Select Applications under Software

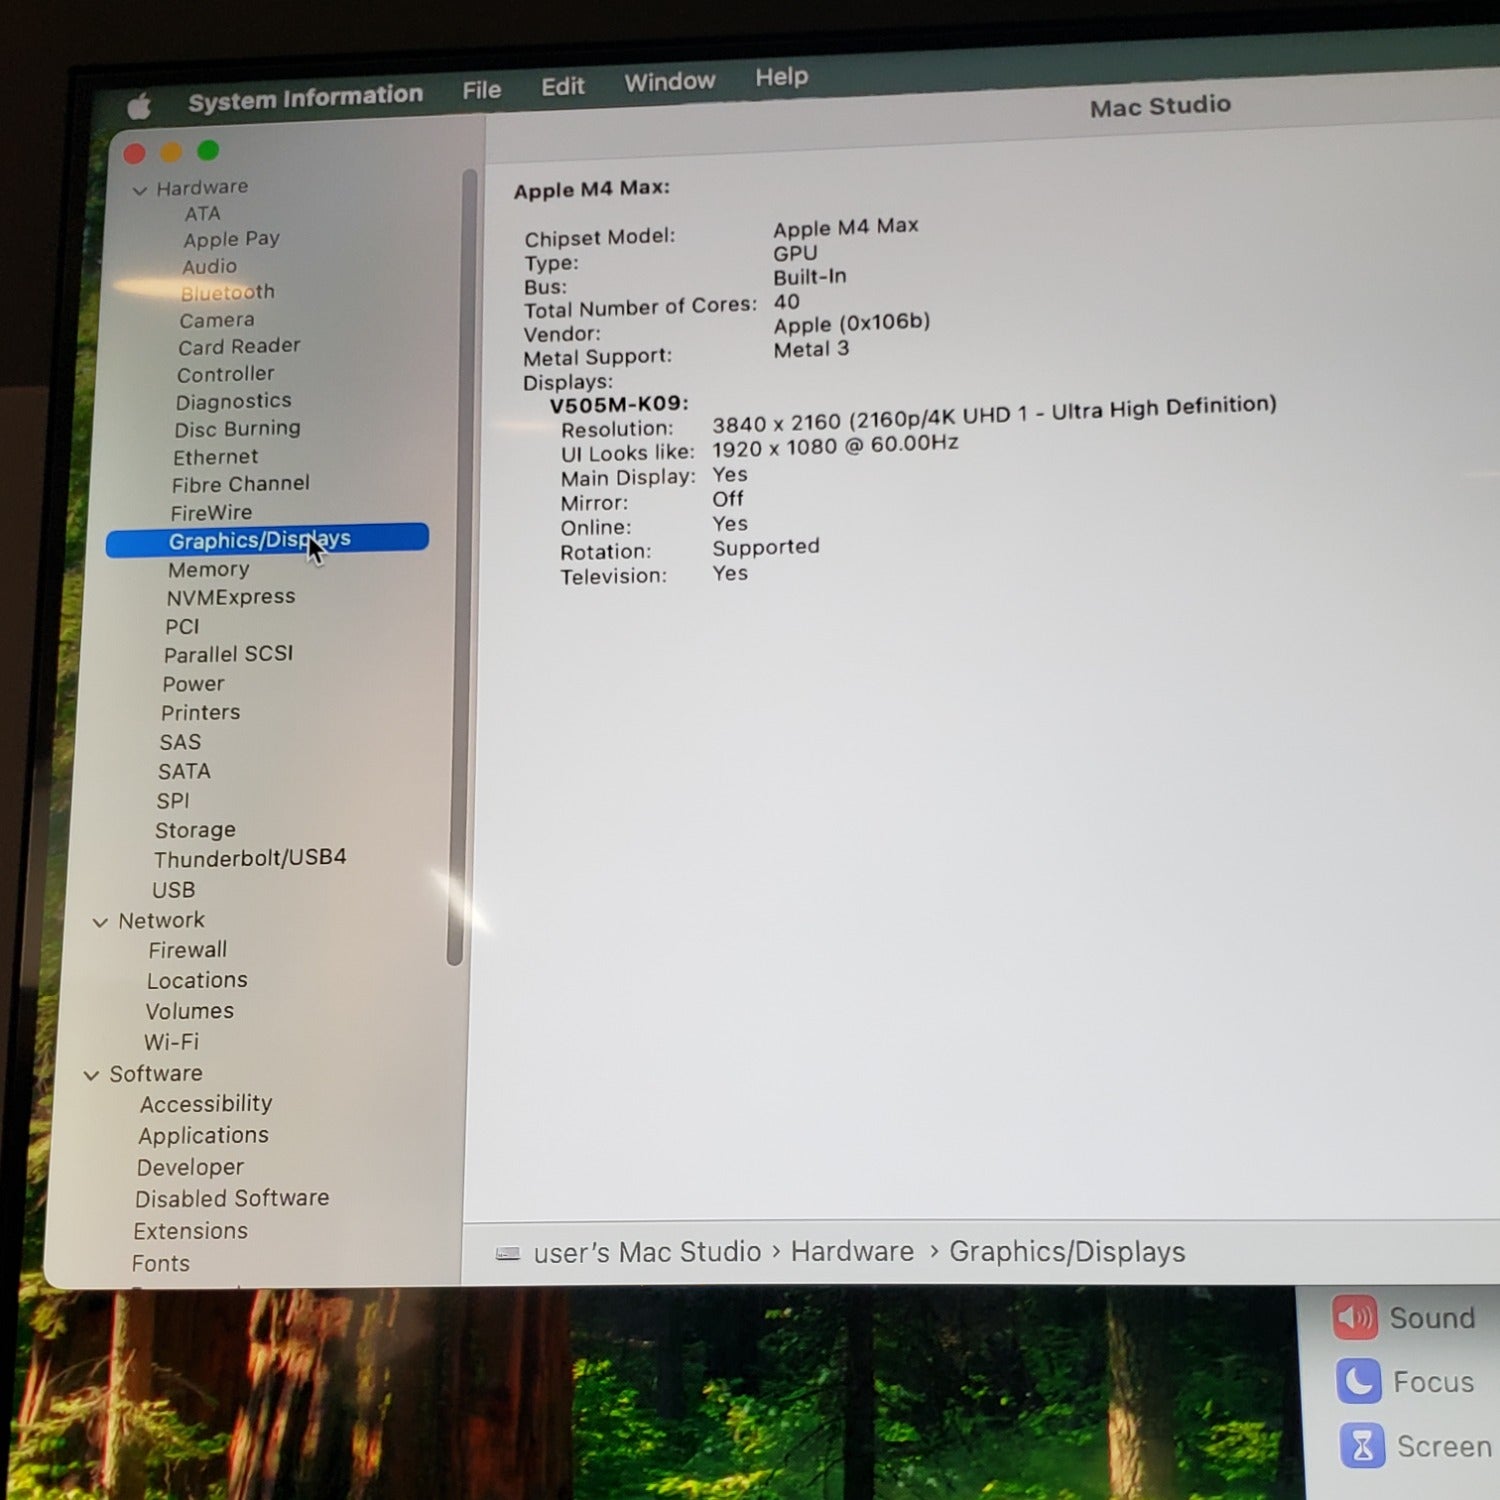pos(203,1136)
